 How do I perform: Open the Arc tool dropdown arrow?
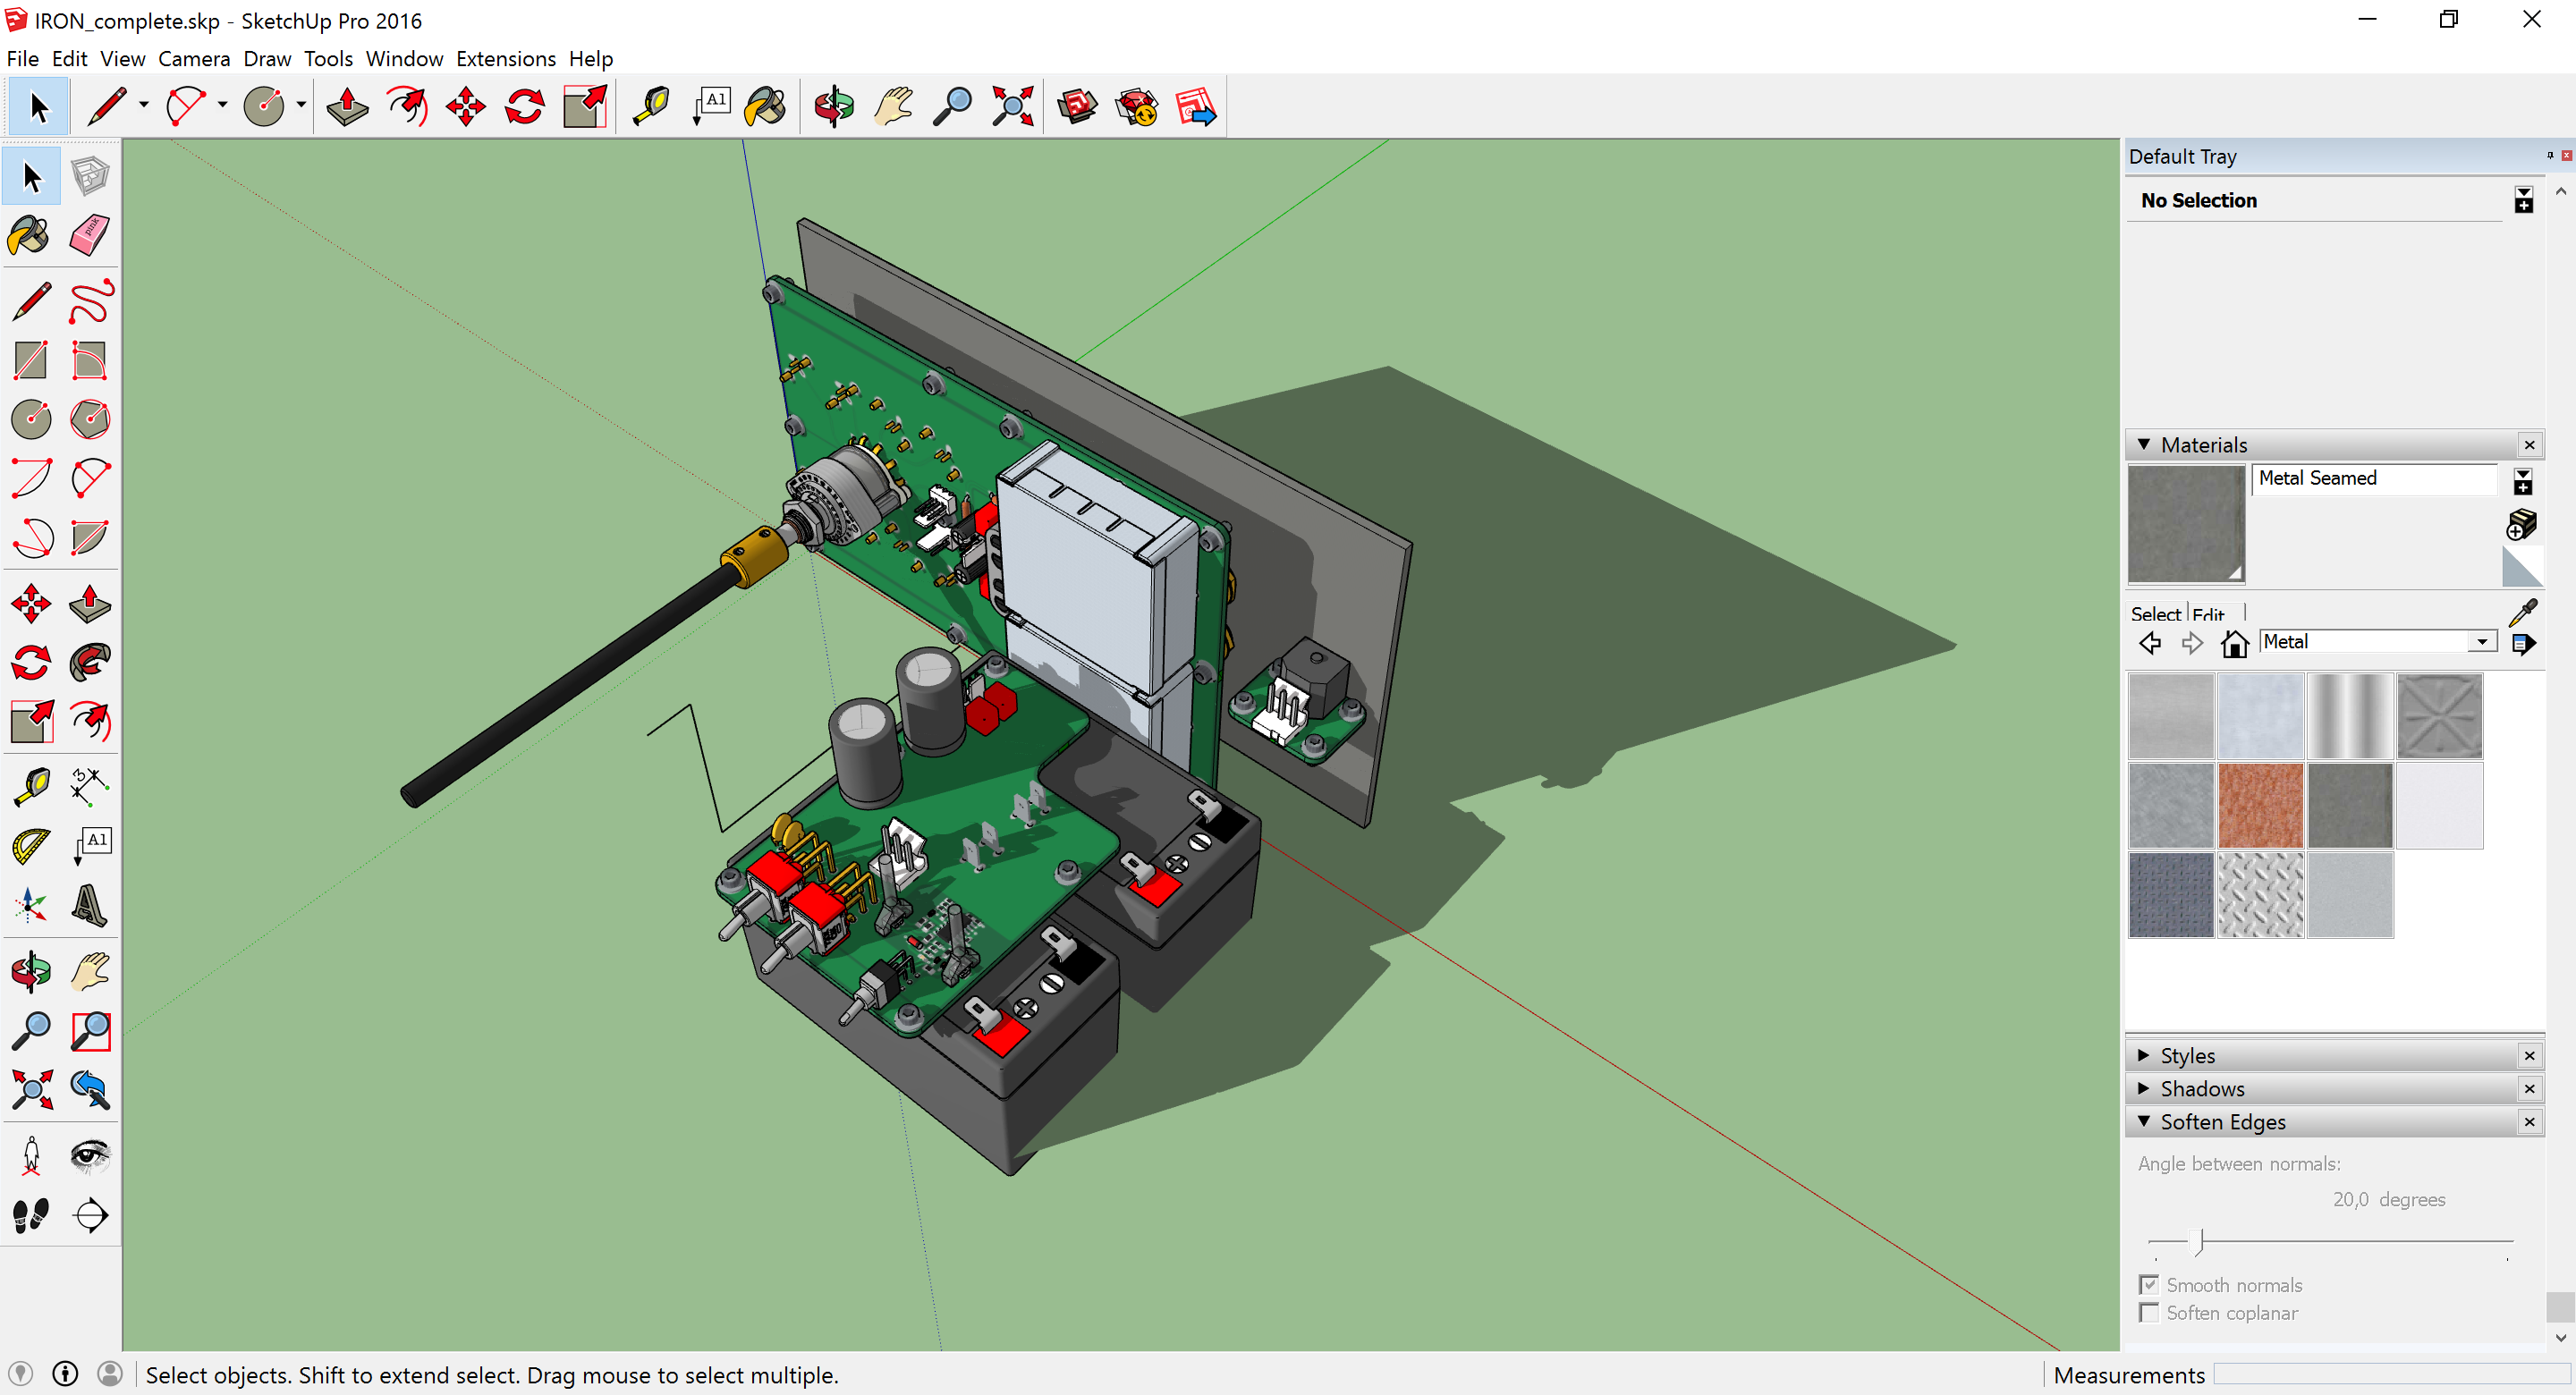pos(222,105)
